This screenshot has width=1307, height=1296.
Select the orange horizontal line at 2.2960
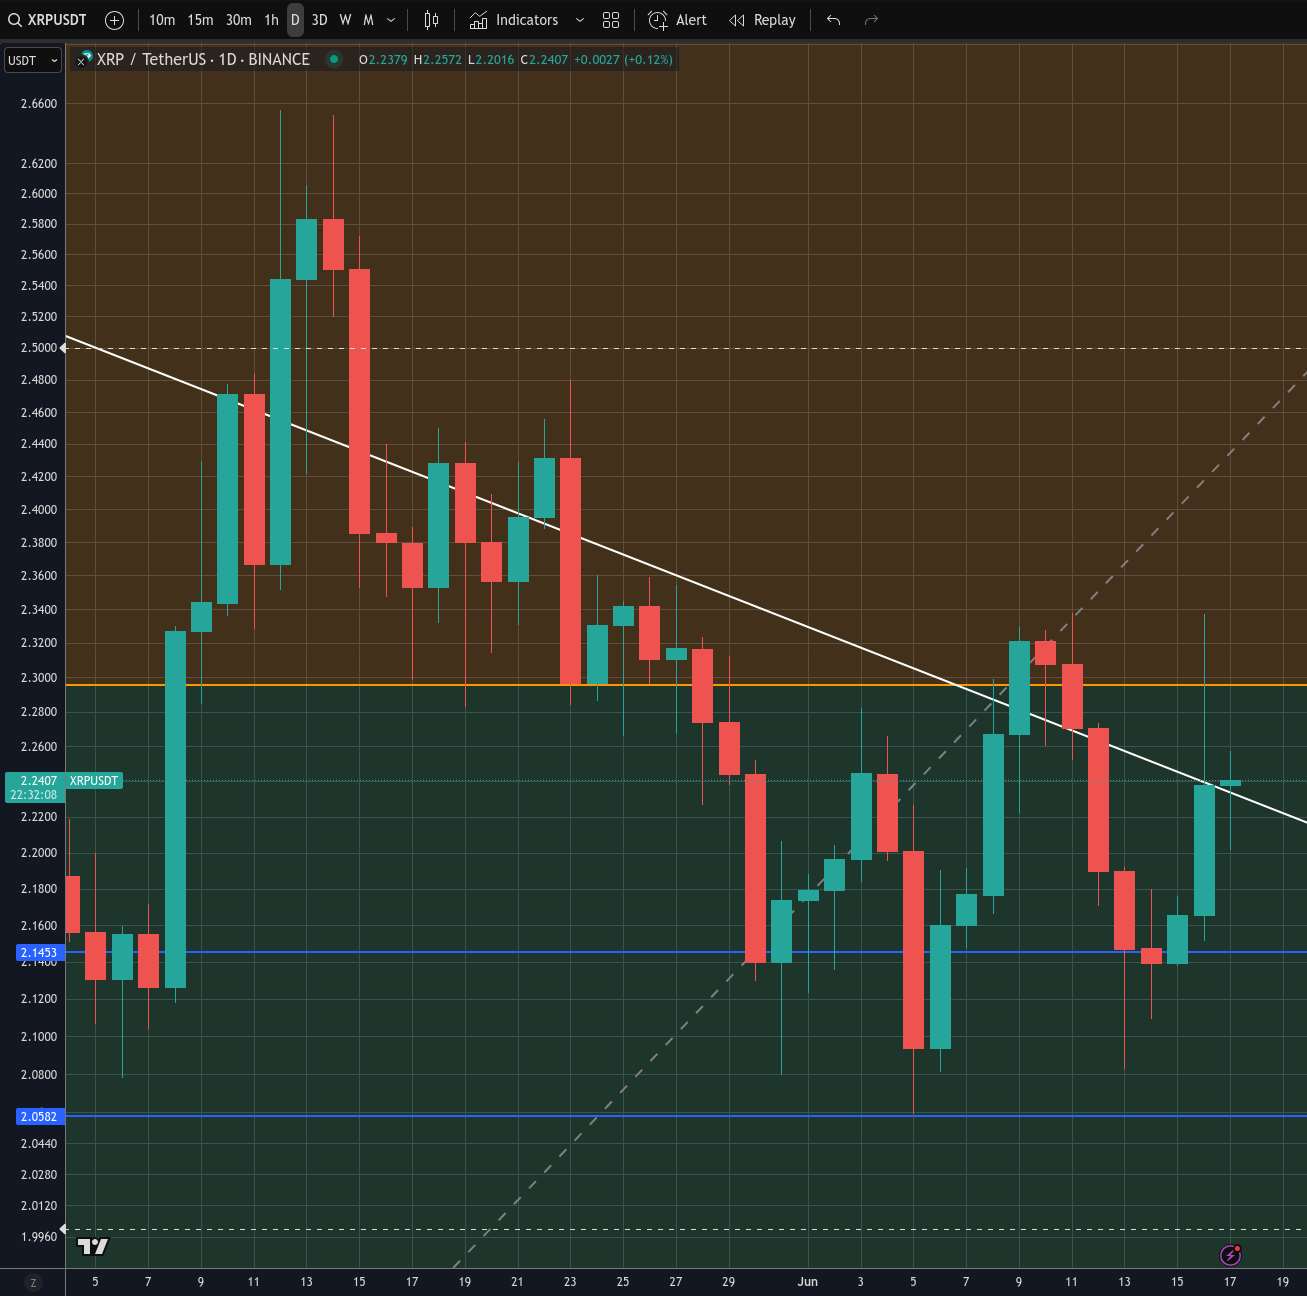point(686,685)
